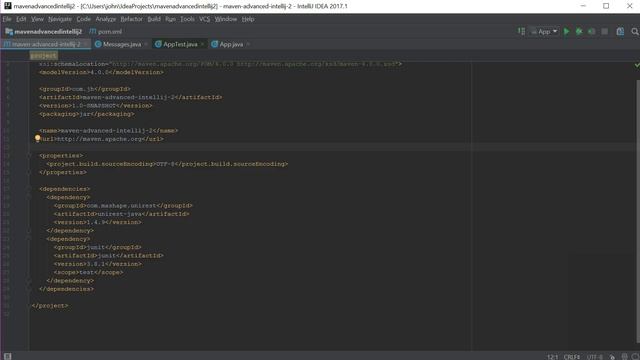Open the inspector Hector icon in status bar
640x360 pixels.
tap(624, 356)
